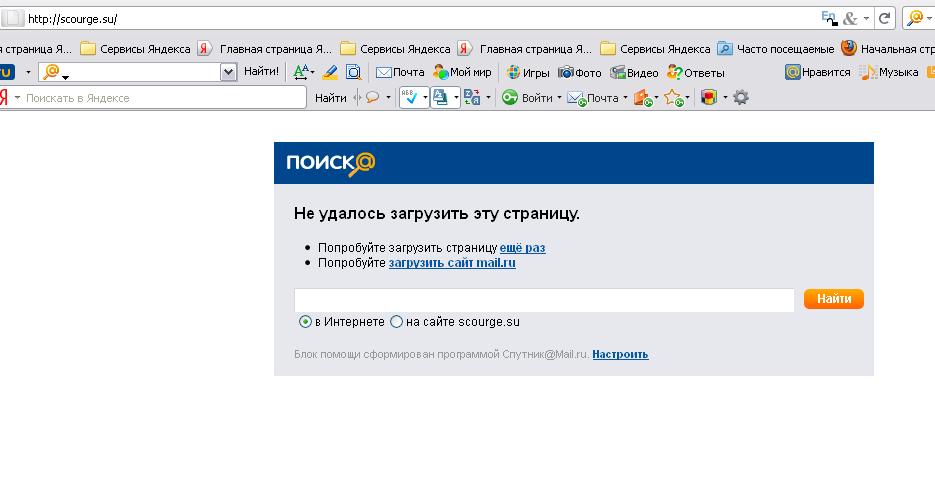Screen dimensions: 935x493
Task: Expand the Mail.ru toolbar search combo dropdown
Action: 228,72
